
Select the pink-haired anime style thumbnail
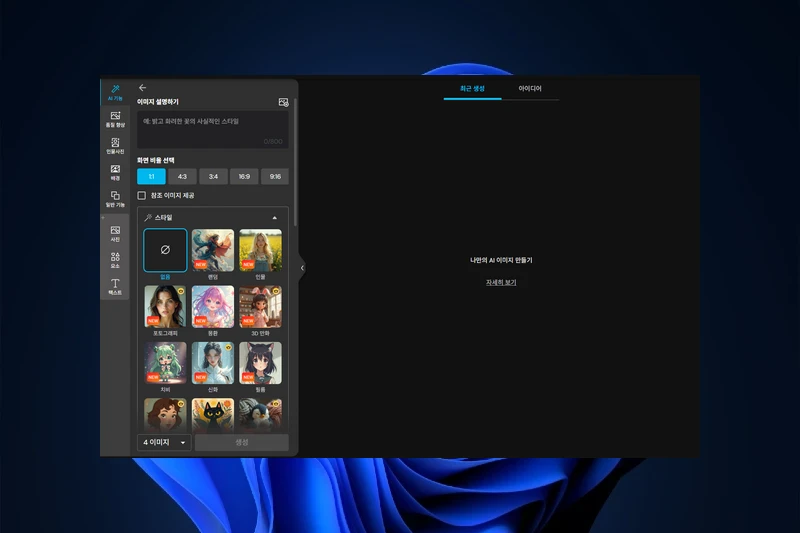click(x=213, y=307)
